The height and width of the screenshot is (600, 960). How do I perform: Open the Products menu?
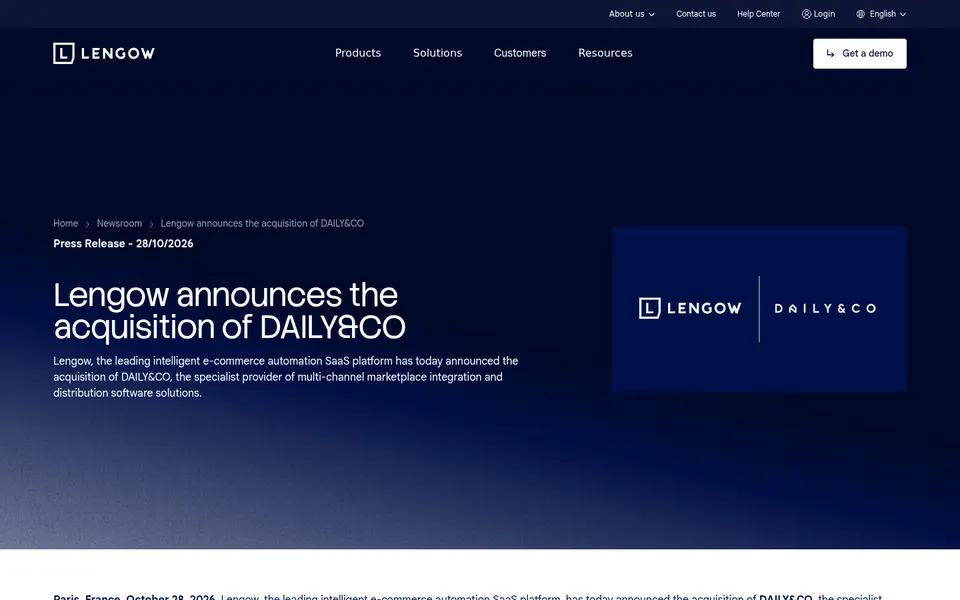(358, 53)
